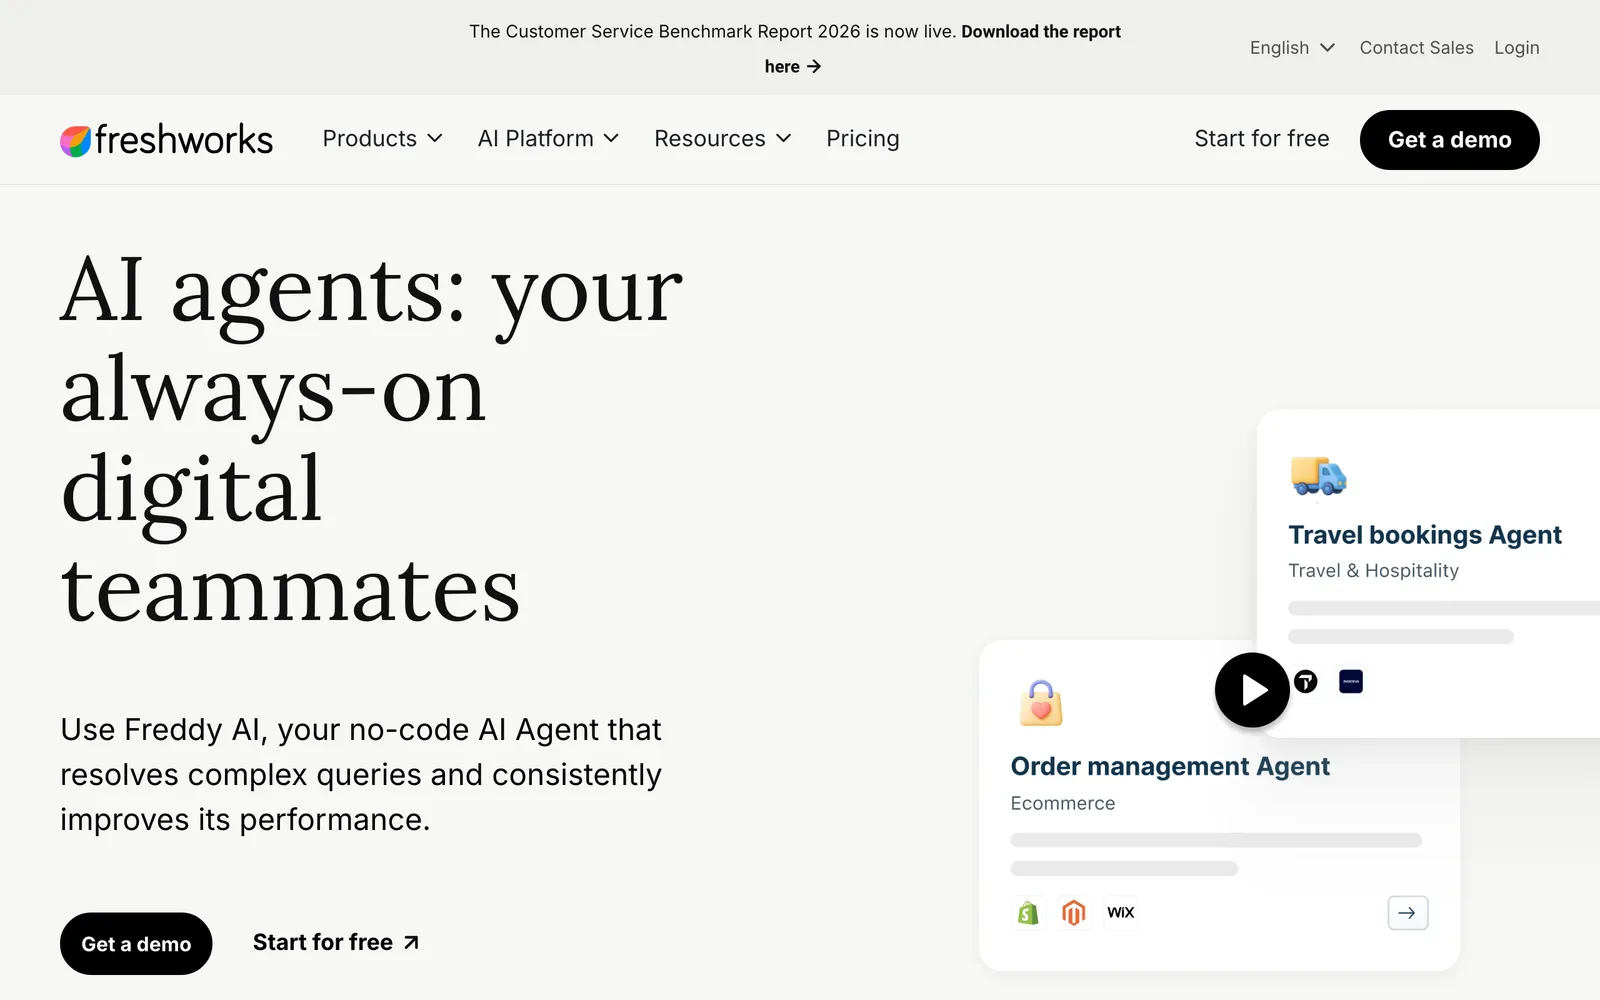Click the arrow button on Order management card
Viewport: 1600px width, 1000px height.
1407,913
